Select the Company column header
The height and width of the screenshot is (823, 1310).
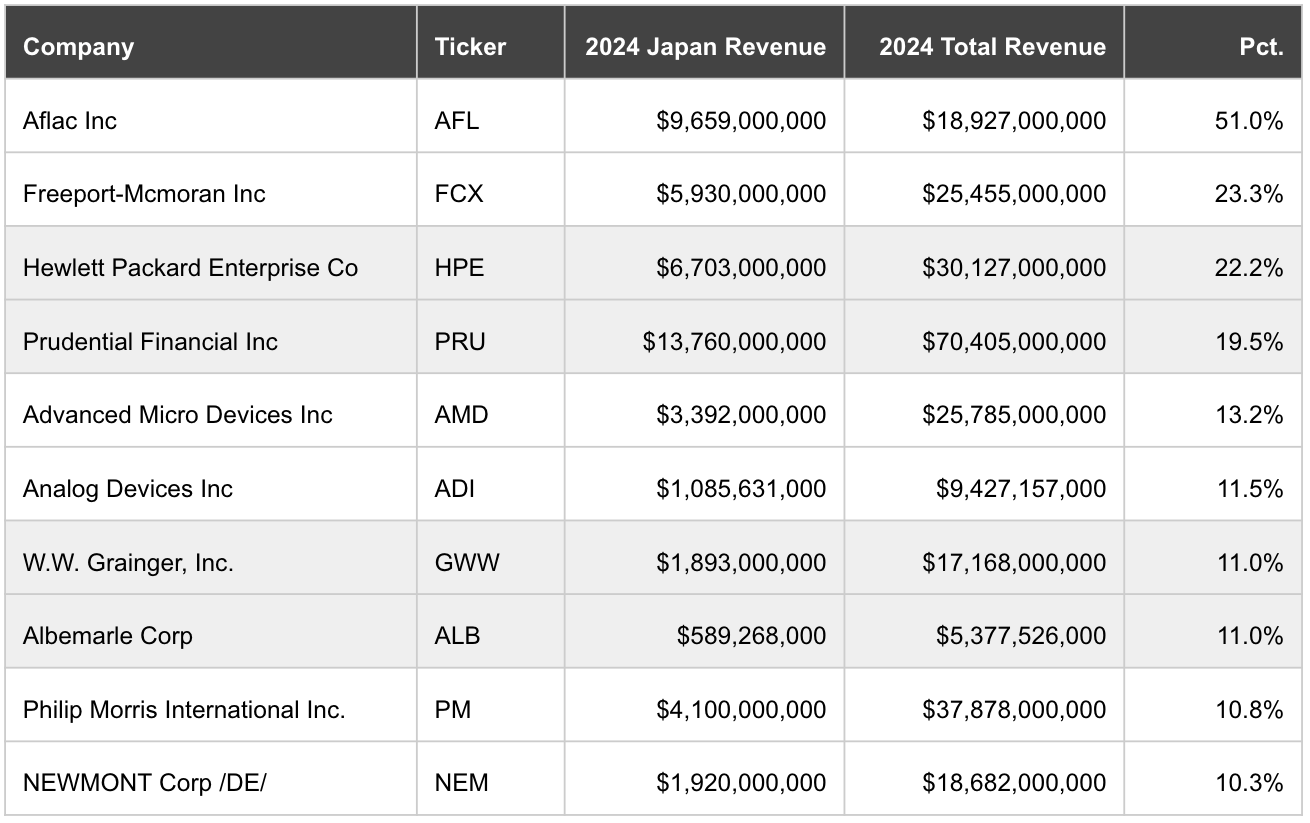pos(211,42)
